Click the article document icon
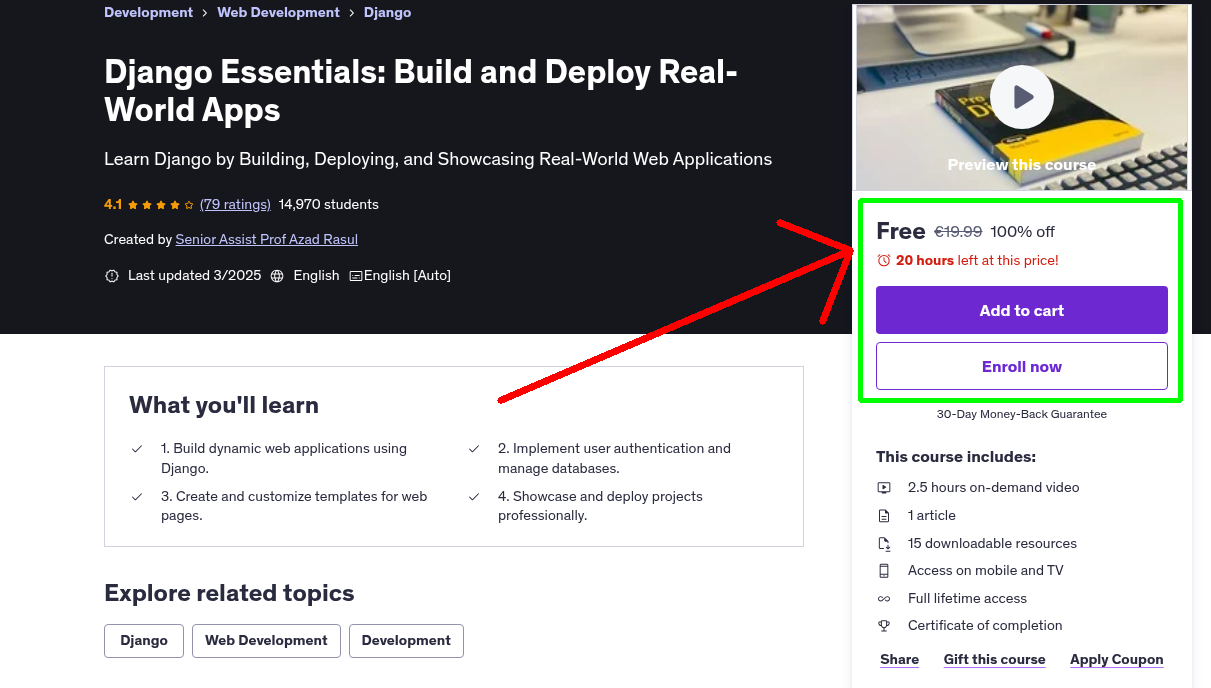 pyautogui.click(x=884, y=516)
